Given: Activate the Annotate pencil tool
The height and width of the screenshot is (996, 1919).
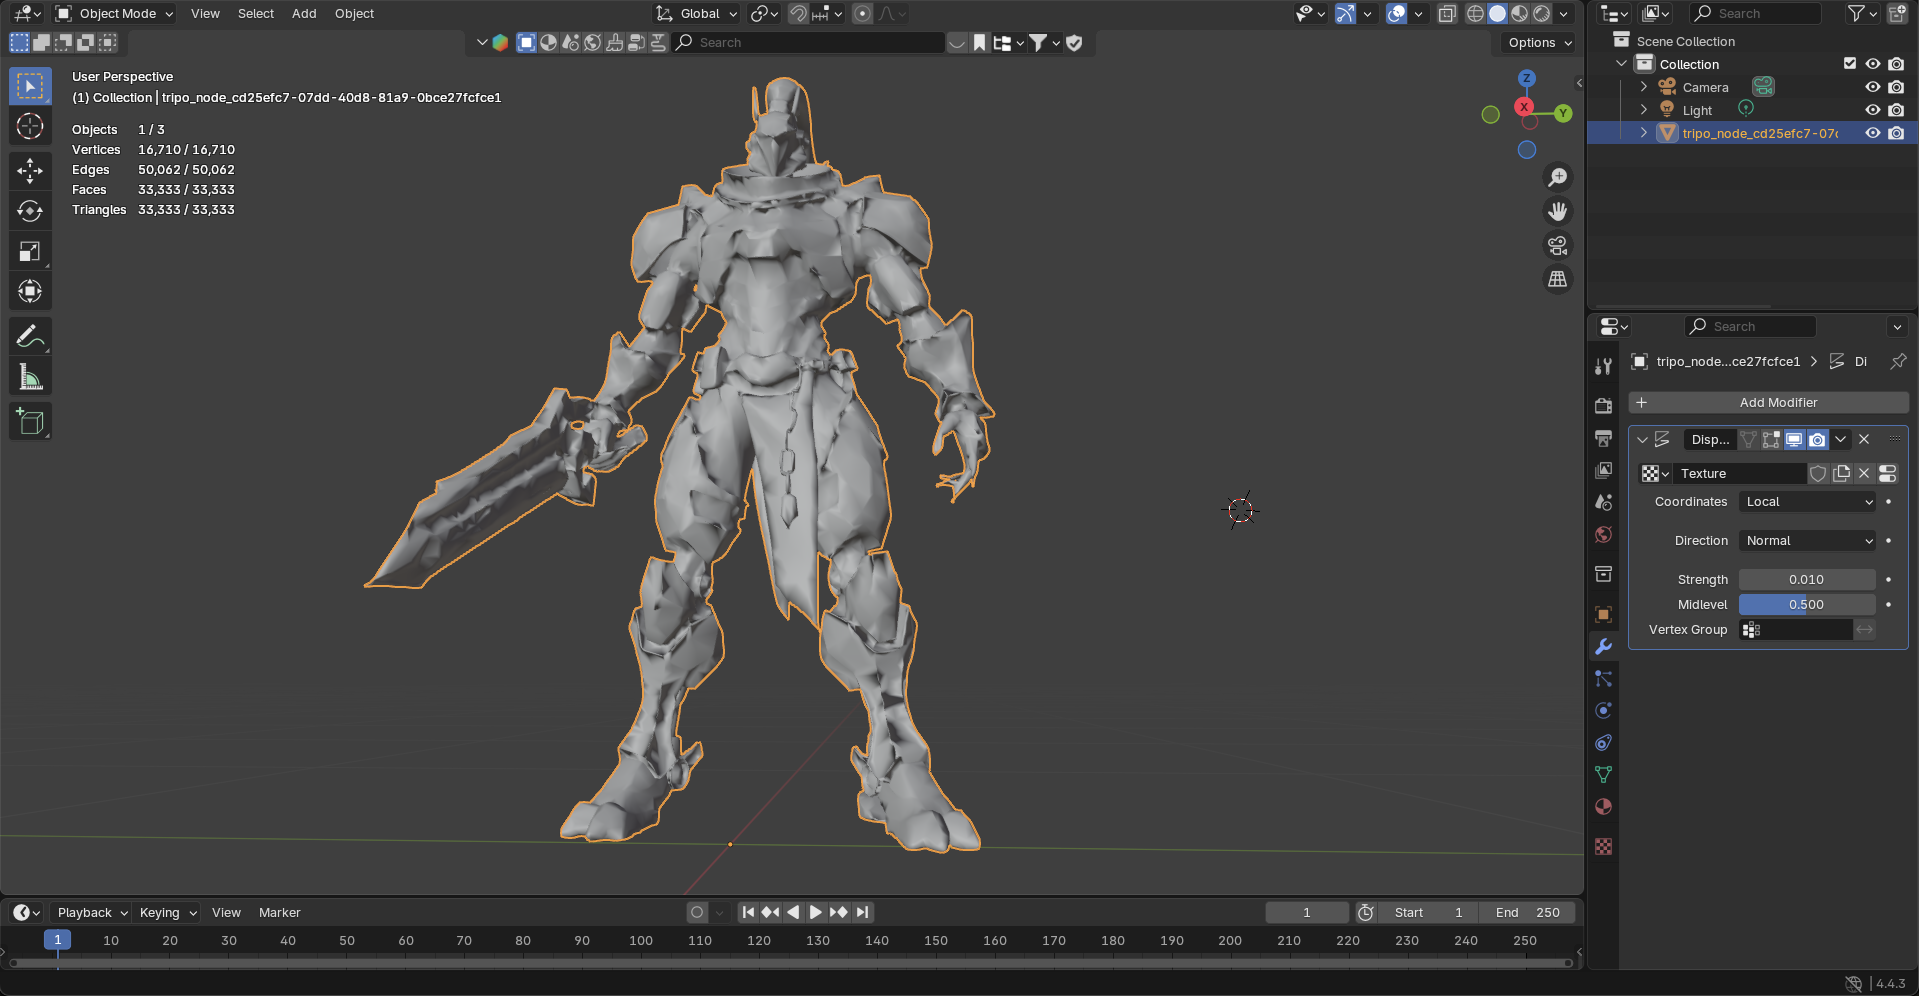Looking at the screenshot, I should pyautogui.click(x=30, y=337).
